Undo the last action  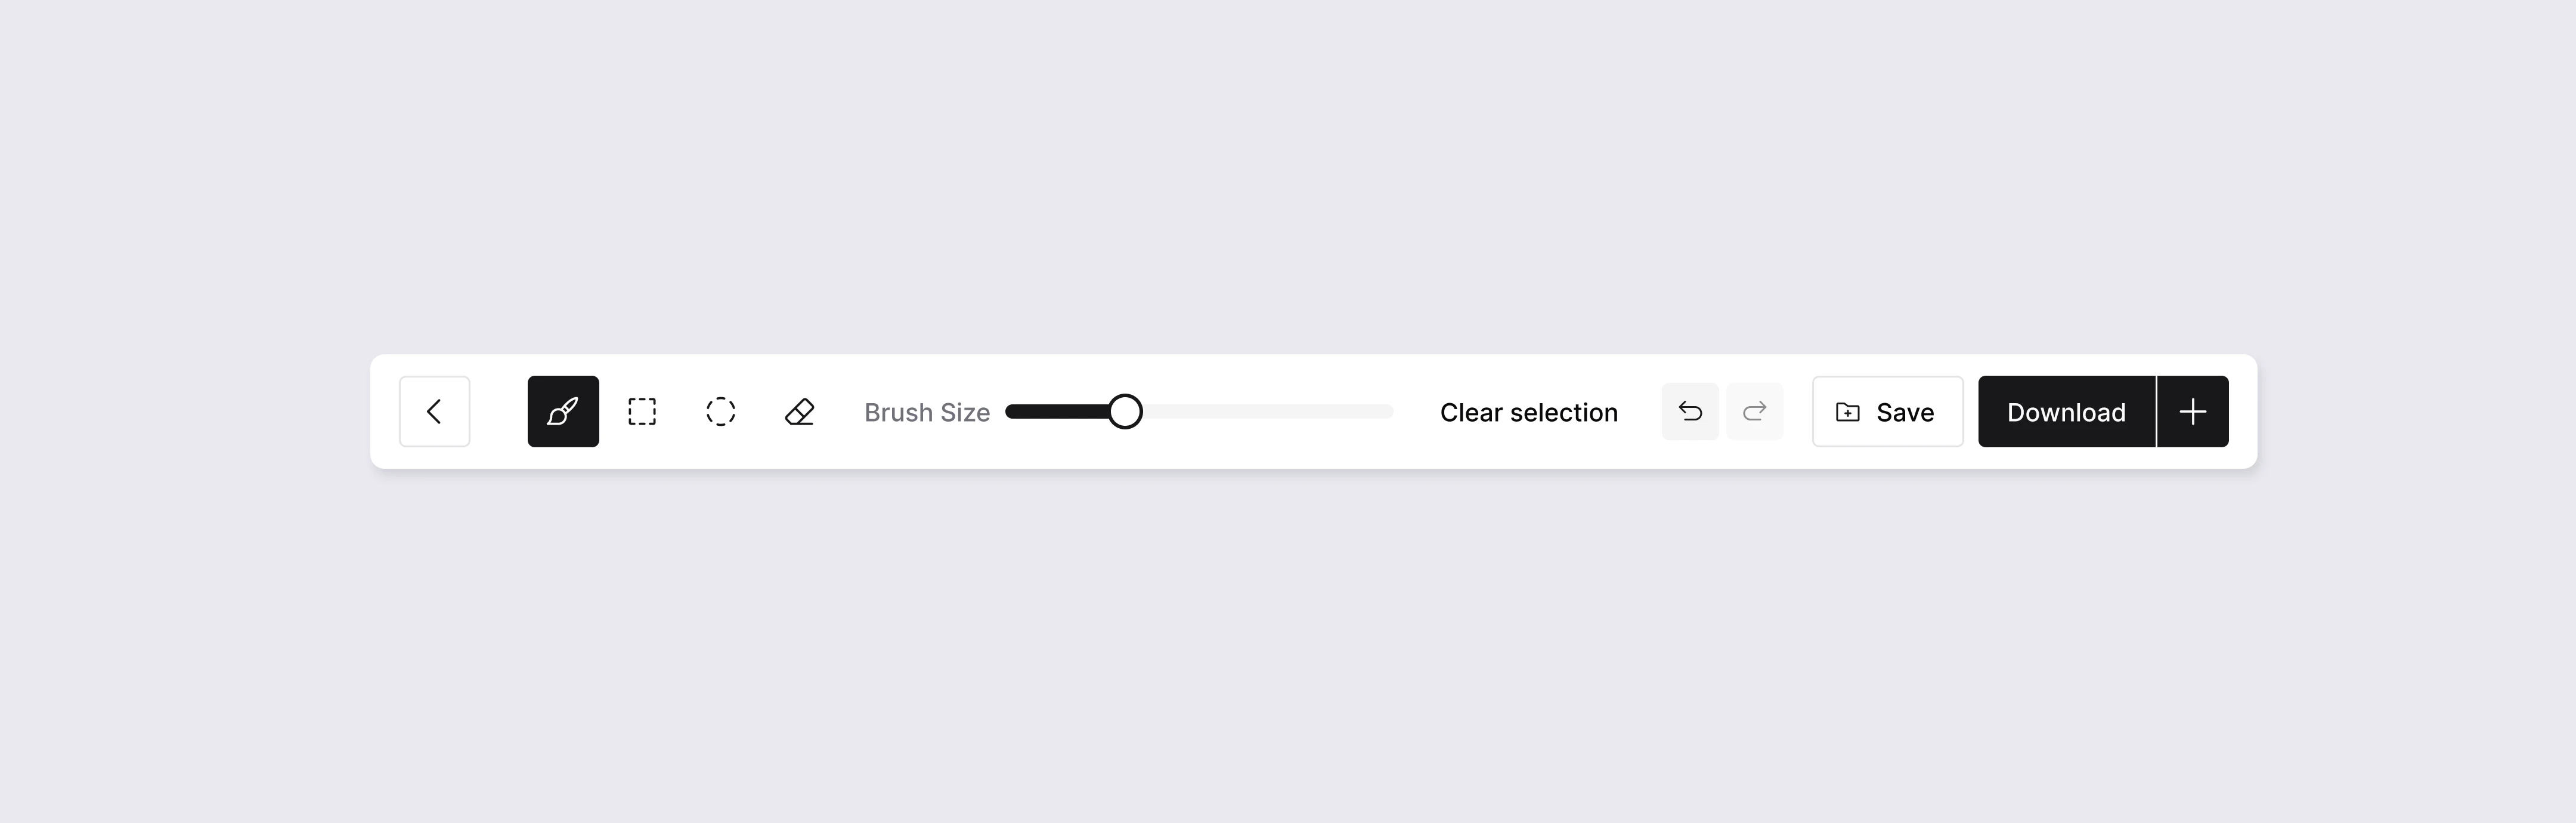tap(1690, 411)
